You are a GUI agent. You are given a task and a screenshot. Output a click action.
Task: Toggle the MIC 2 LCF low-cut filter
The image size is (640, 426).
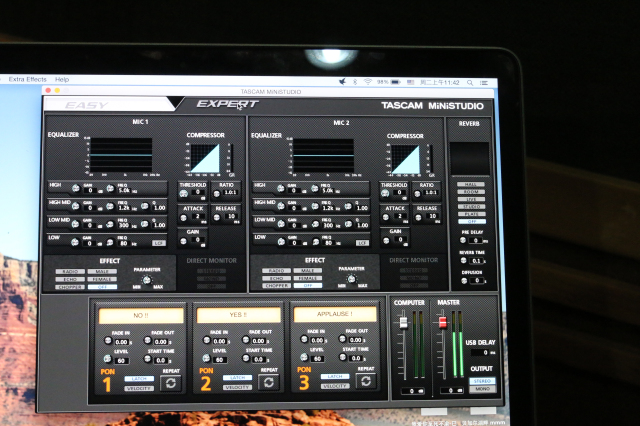[362, 243]
